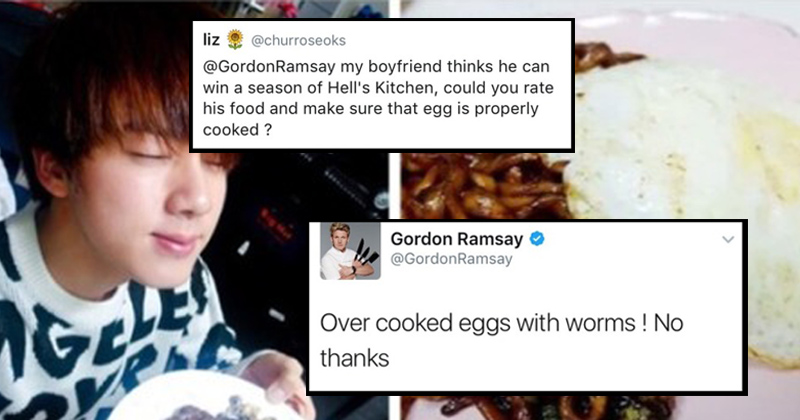
Task: Open the @churroseoks handle
Action: (x=298, y=40)
